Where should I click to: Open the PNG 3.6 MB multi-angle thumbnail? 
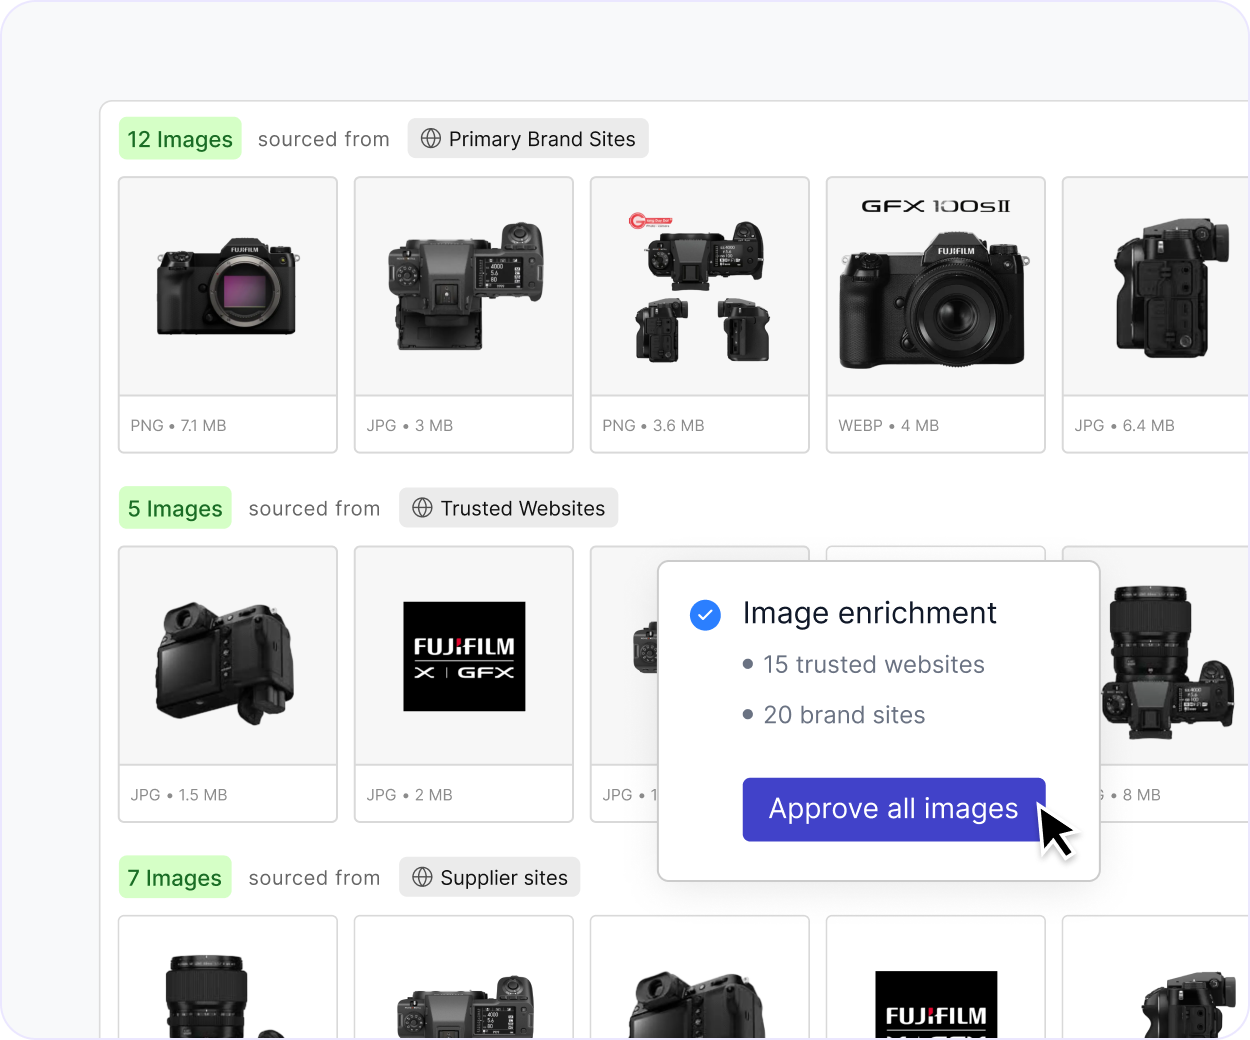pyautogui.click(x=700, y=287)
